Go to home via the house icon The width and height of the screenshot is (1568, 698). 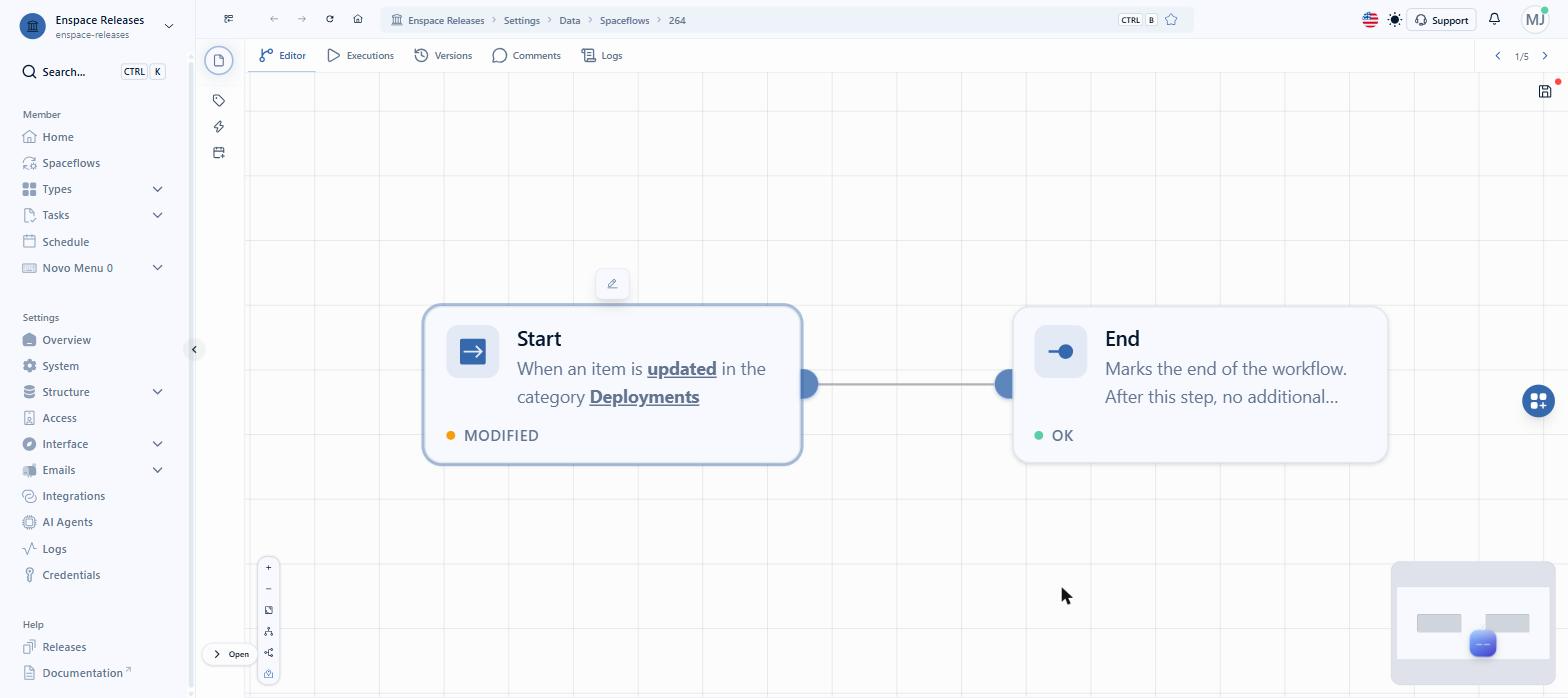(358, 19)
